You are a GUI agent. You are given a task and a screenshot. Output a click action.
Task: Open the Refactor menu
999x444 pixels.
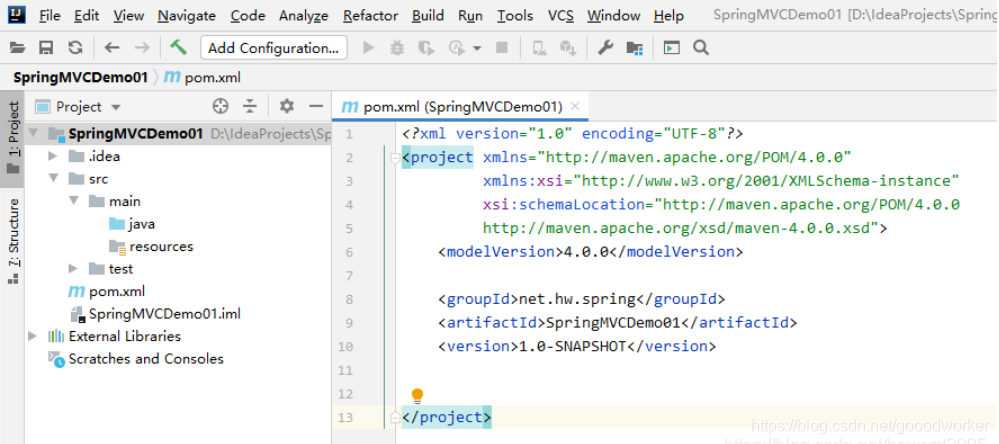click(x=370, y=15)
